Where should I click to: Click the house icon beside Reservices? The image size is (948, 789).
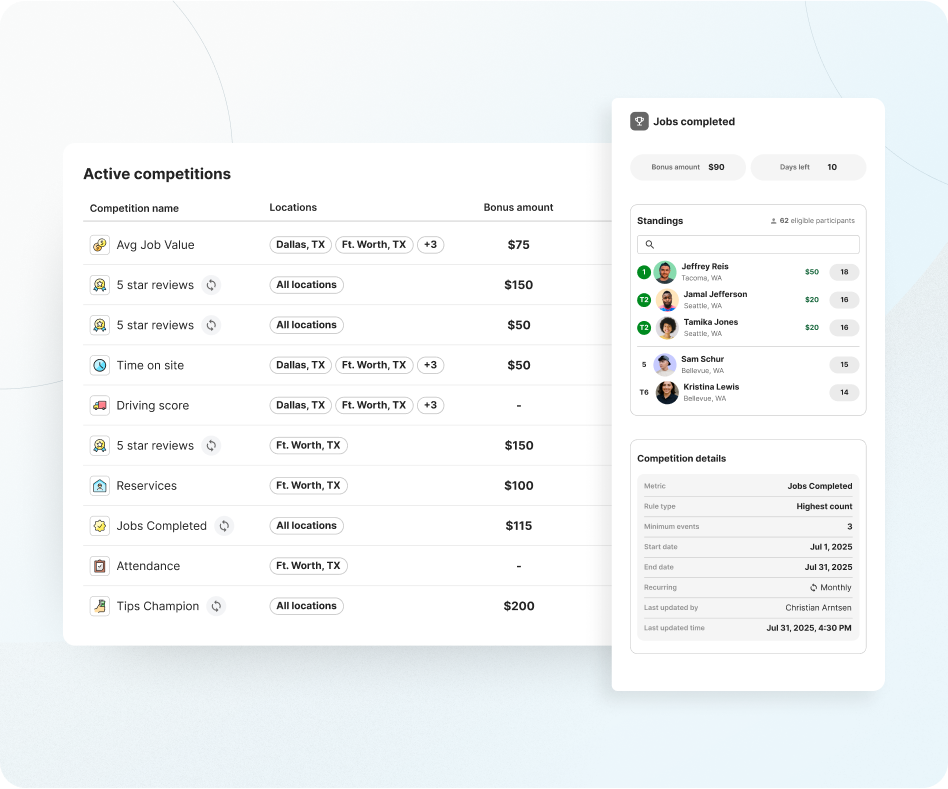(x=100, y=485)
